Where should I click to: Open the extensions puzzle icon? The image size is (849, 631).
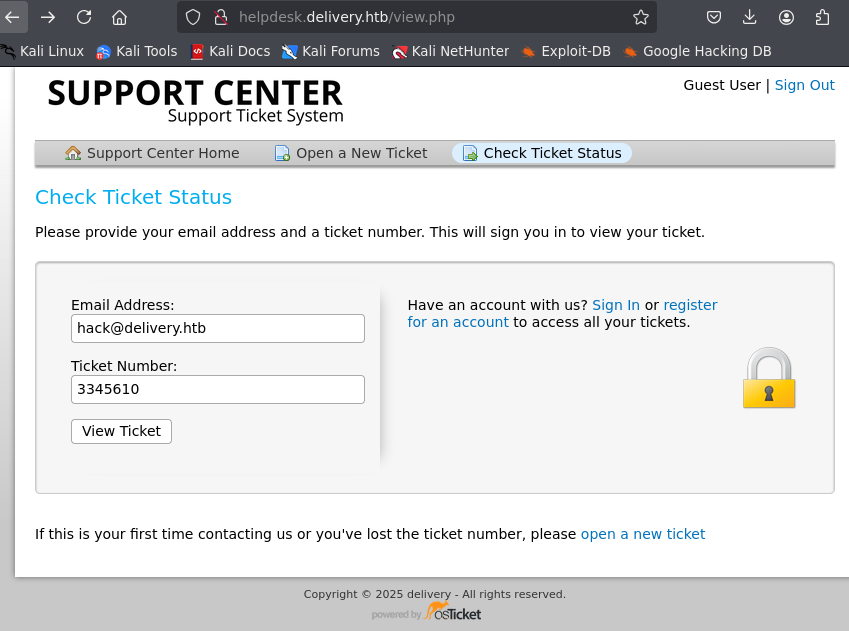point(822,17)
